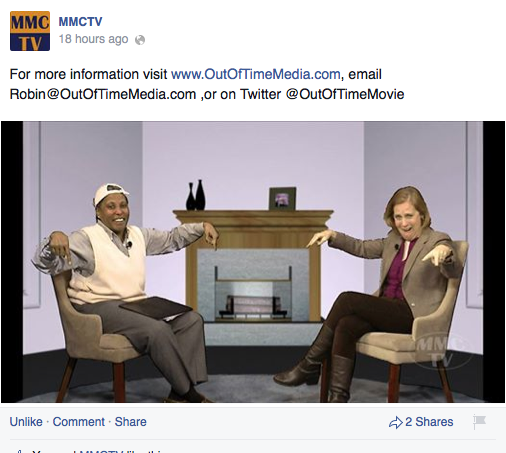Click the flag report icon
The width and height of the screenshot is (506, 453).
(x=480, y=422)
